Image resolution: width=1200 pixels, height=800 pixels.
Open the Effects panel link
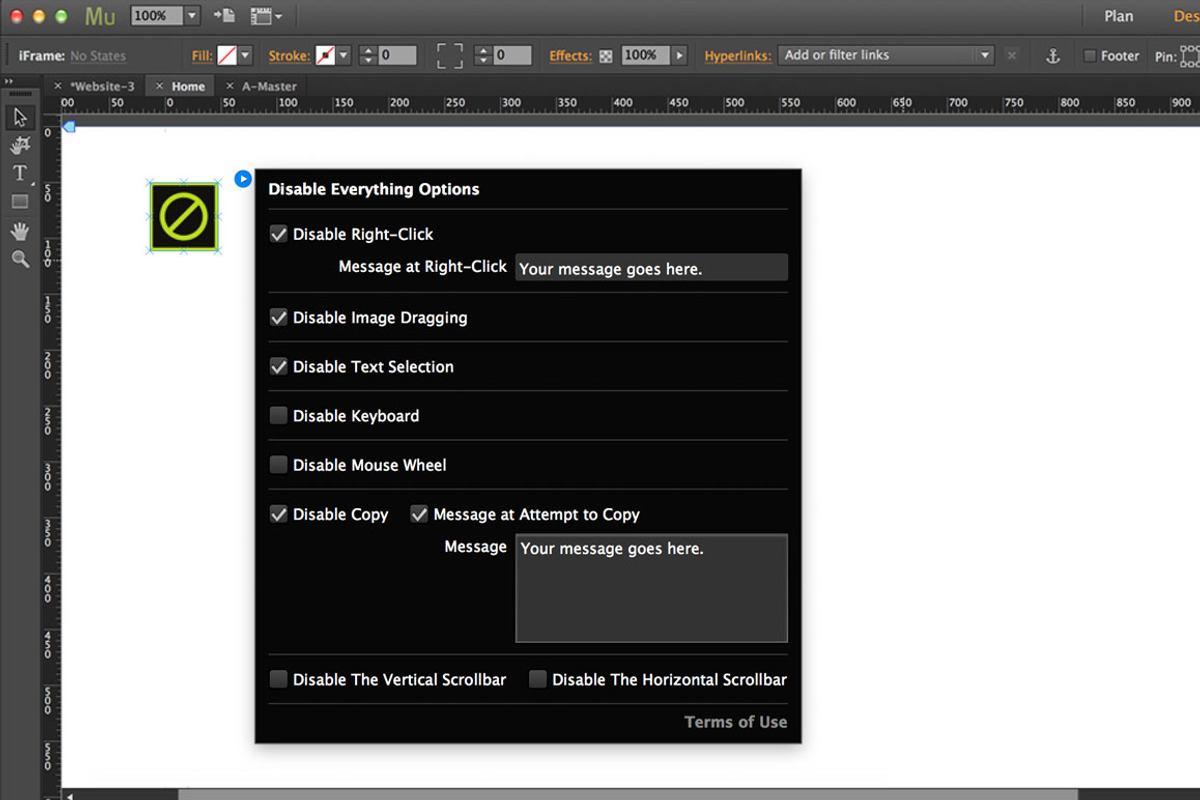(x=571, y=56)
